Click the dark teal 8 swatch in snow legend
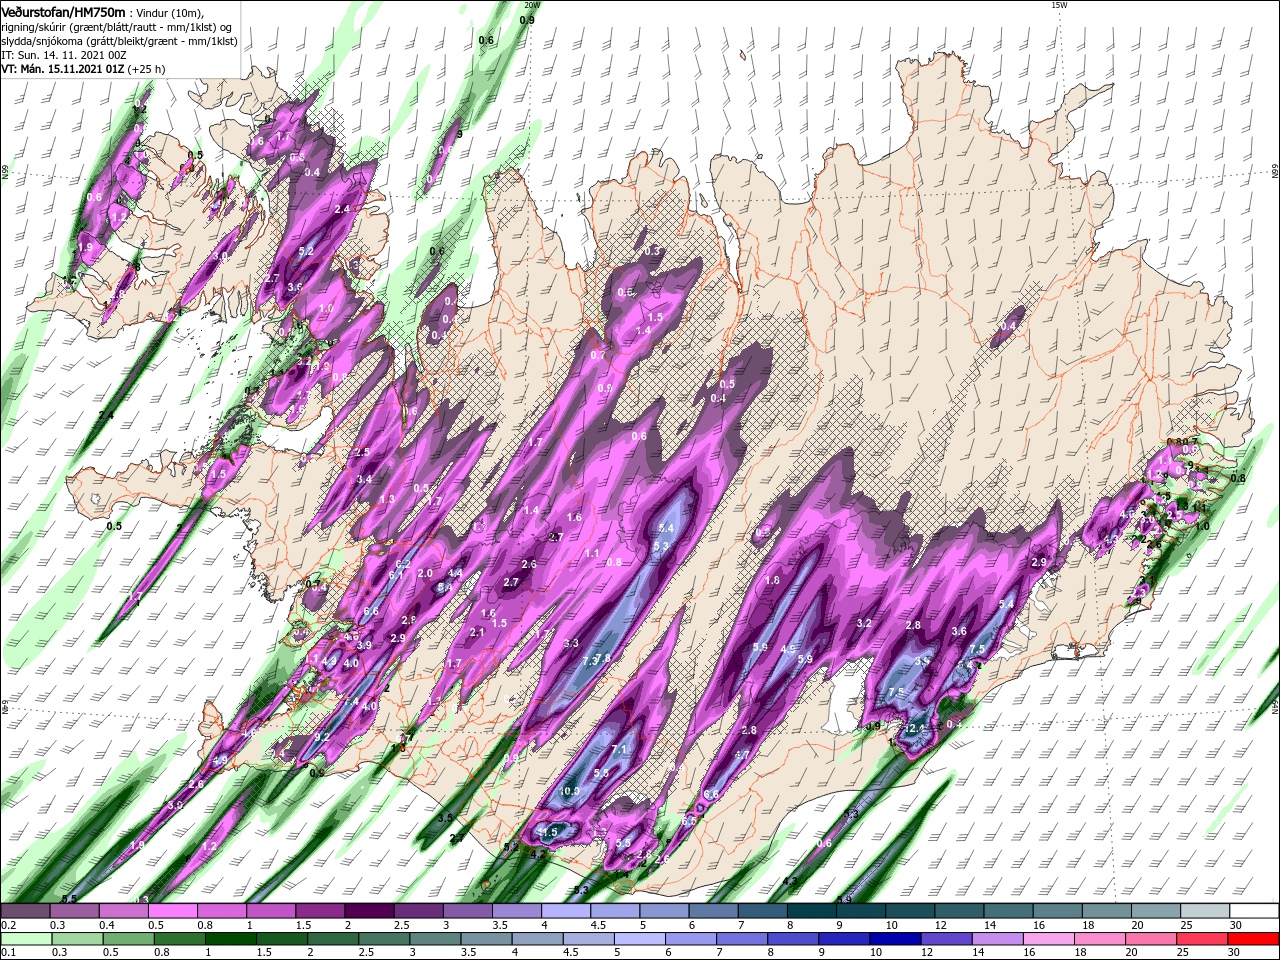The height and width of the screenshot is (960, 1280). pyautogui.click(x=812, y=911)
